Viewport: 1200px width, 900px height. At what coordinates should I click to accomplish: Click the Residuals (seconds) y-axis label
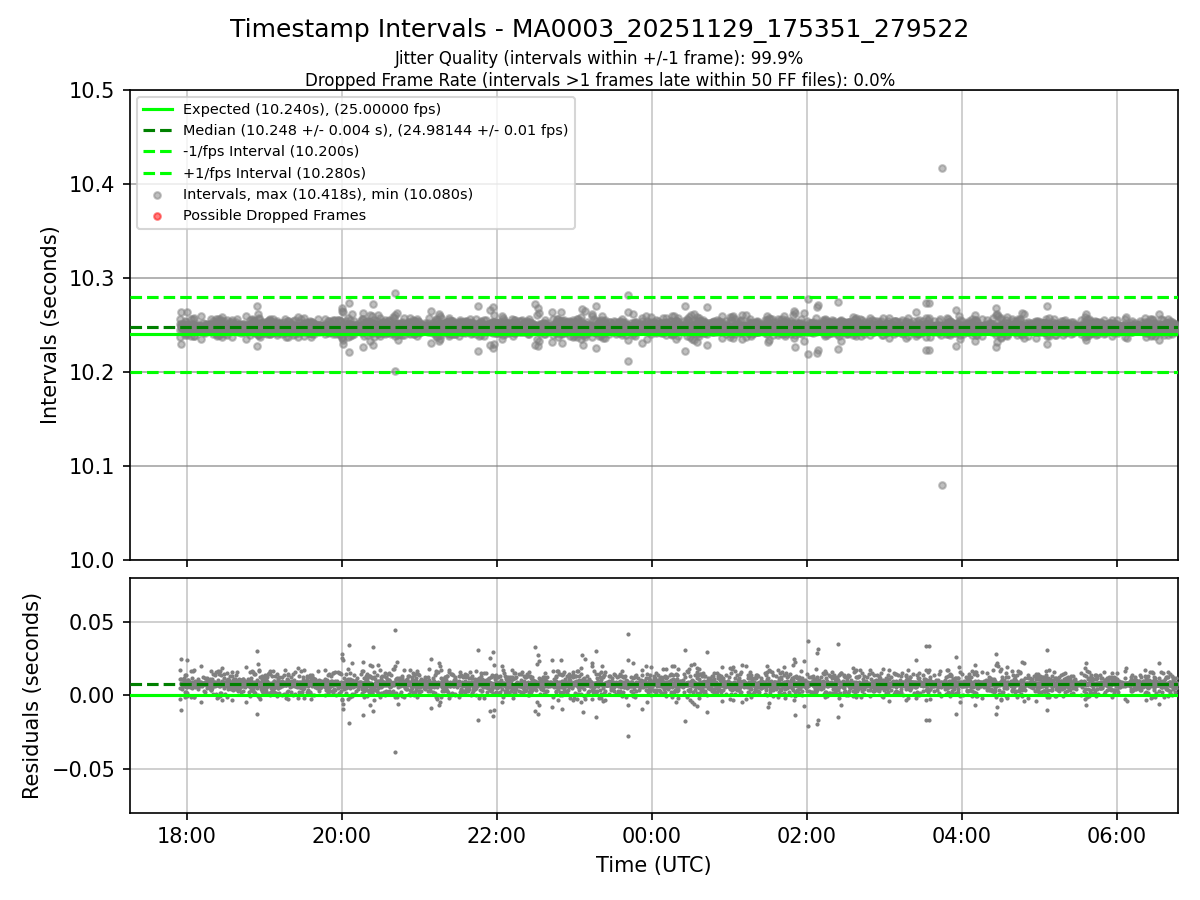(x=32, y=696)
